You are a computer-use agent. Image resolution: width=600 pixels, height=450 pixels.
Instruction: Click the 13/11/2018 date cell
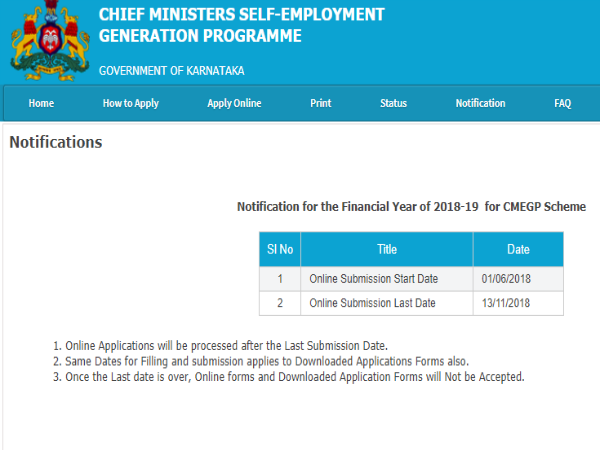(x=506, y=303)
